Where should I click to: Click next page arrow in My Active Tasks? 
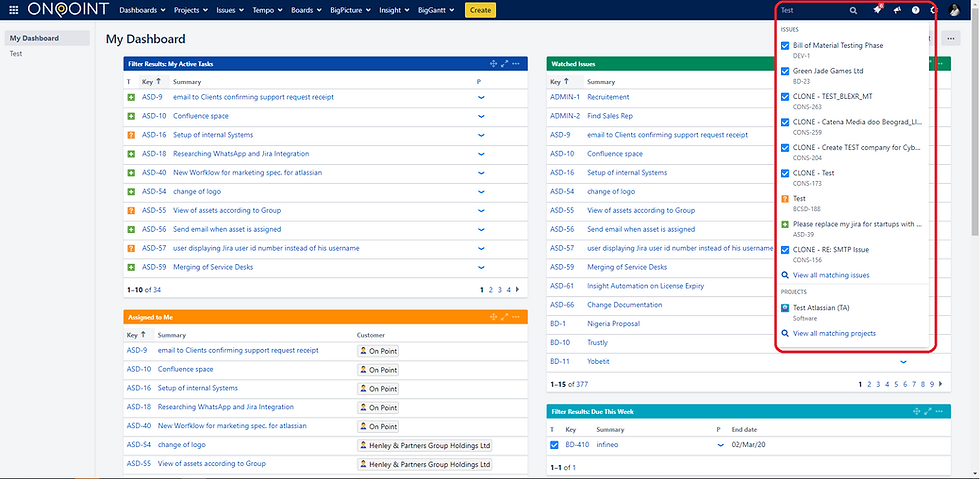click(518, 290)
